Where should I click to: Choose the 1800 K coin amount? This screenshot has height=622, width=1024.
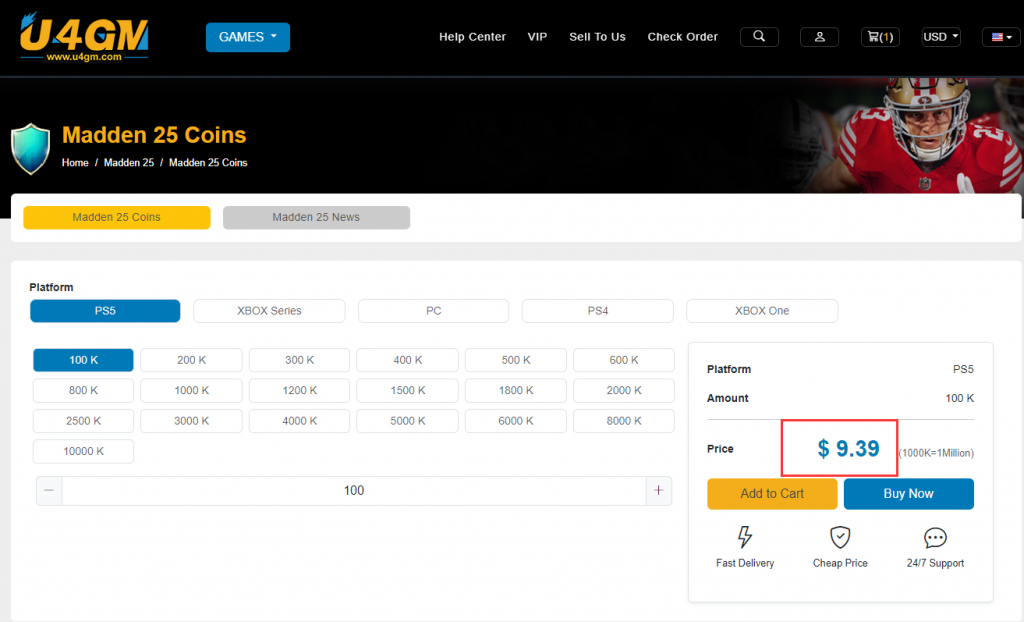[515, 391]
